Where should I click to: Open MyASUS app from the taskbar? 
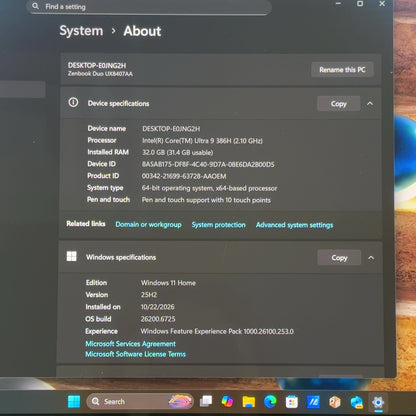[313, 402]
